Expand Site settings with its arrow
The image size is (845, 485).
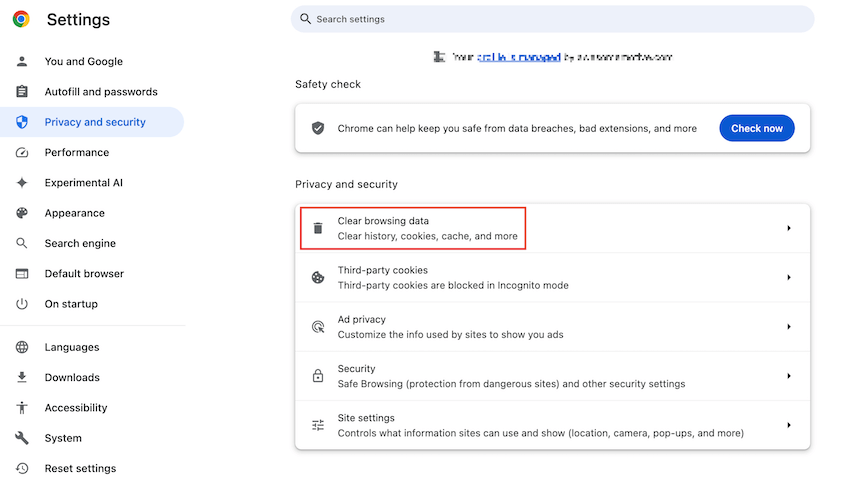[x=788, y=425]
